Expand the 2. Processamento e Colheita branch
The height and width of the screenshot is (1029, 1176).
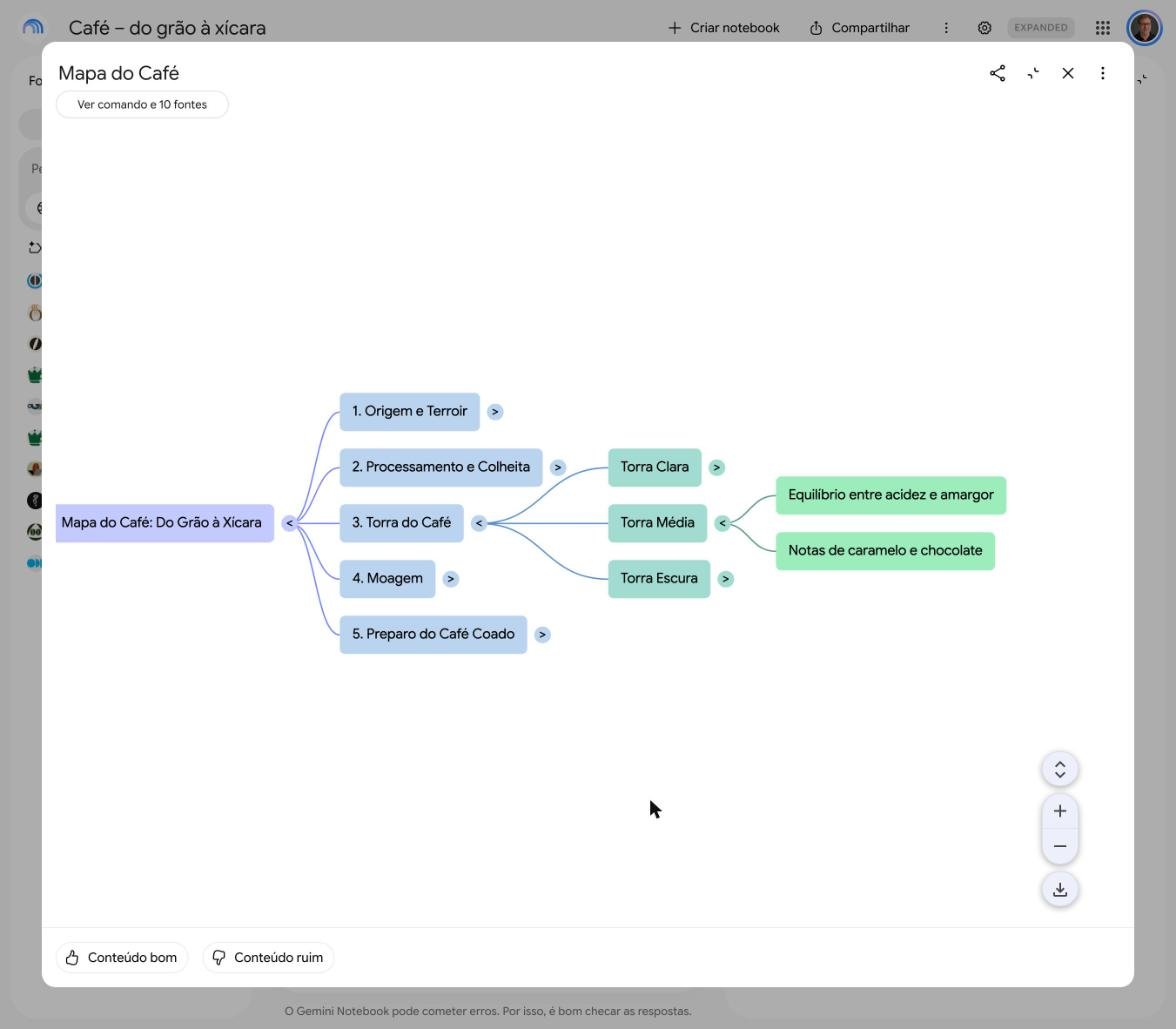(557, 467)
